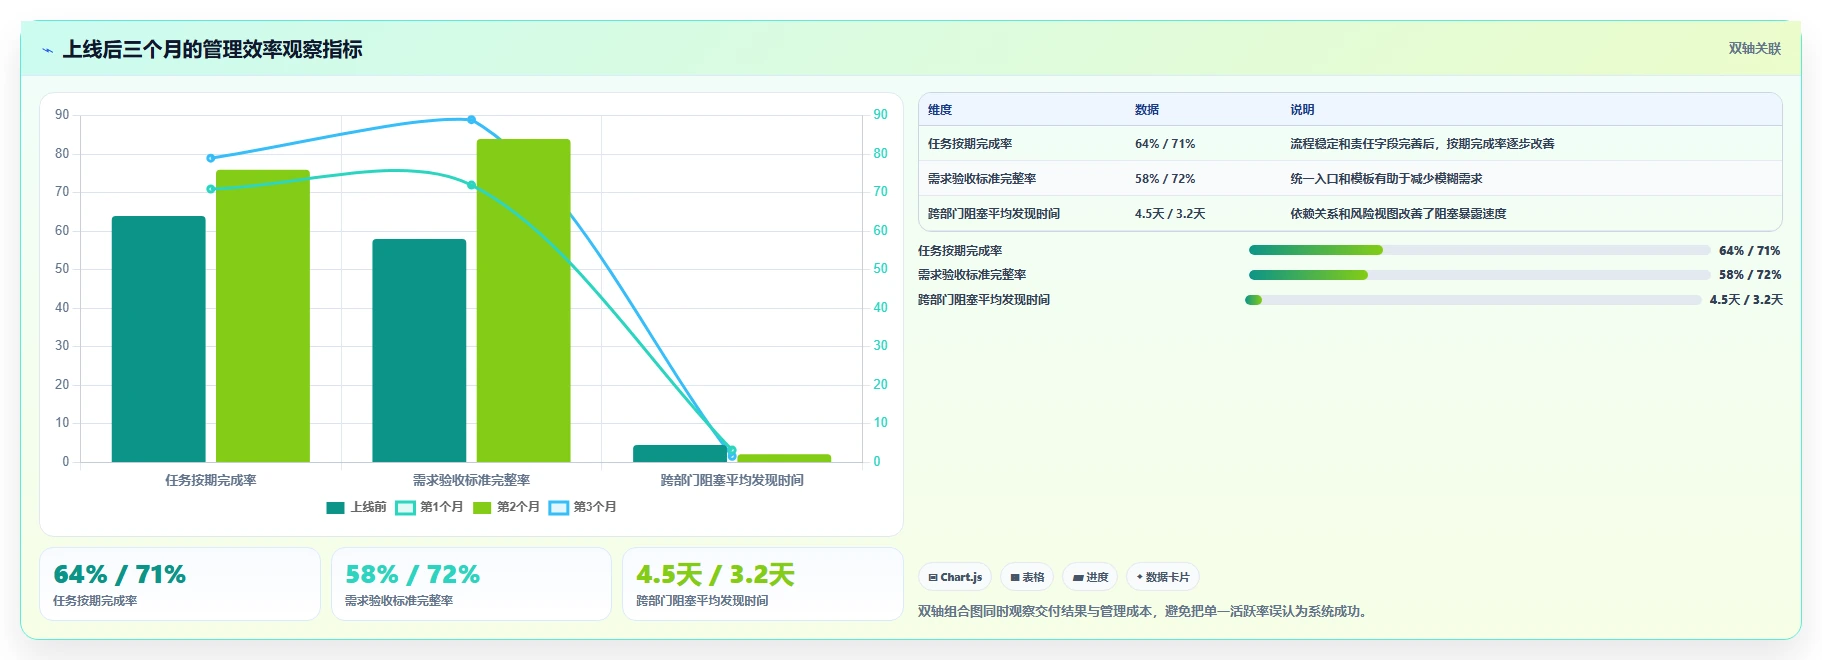Click the sparkle icon in the 数据卡片 chip
The height and width of the screenshot is (660, 1822).
coord(1139,577)
